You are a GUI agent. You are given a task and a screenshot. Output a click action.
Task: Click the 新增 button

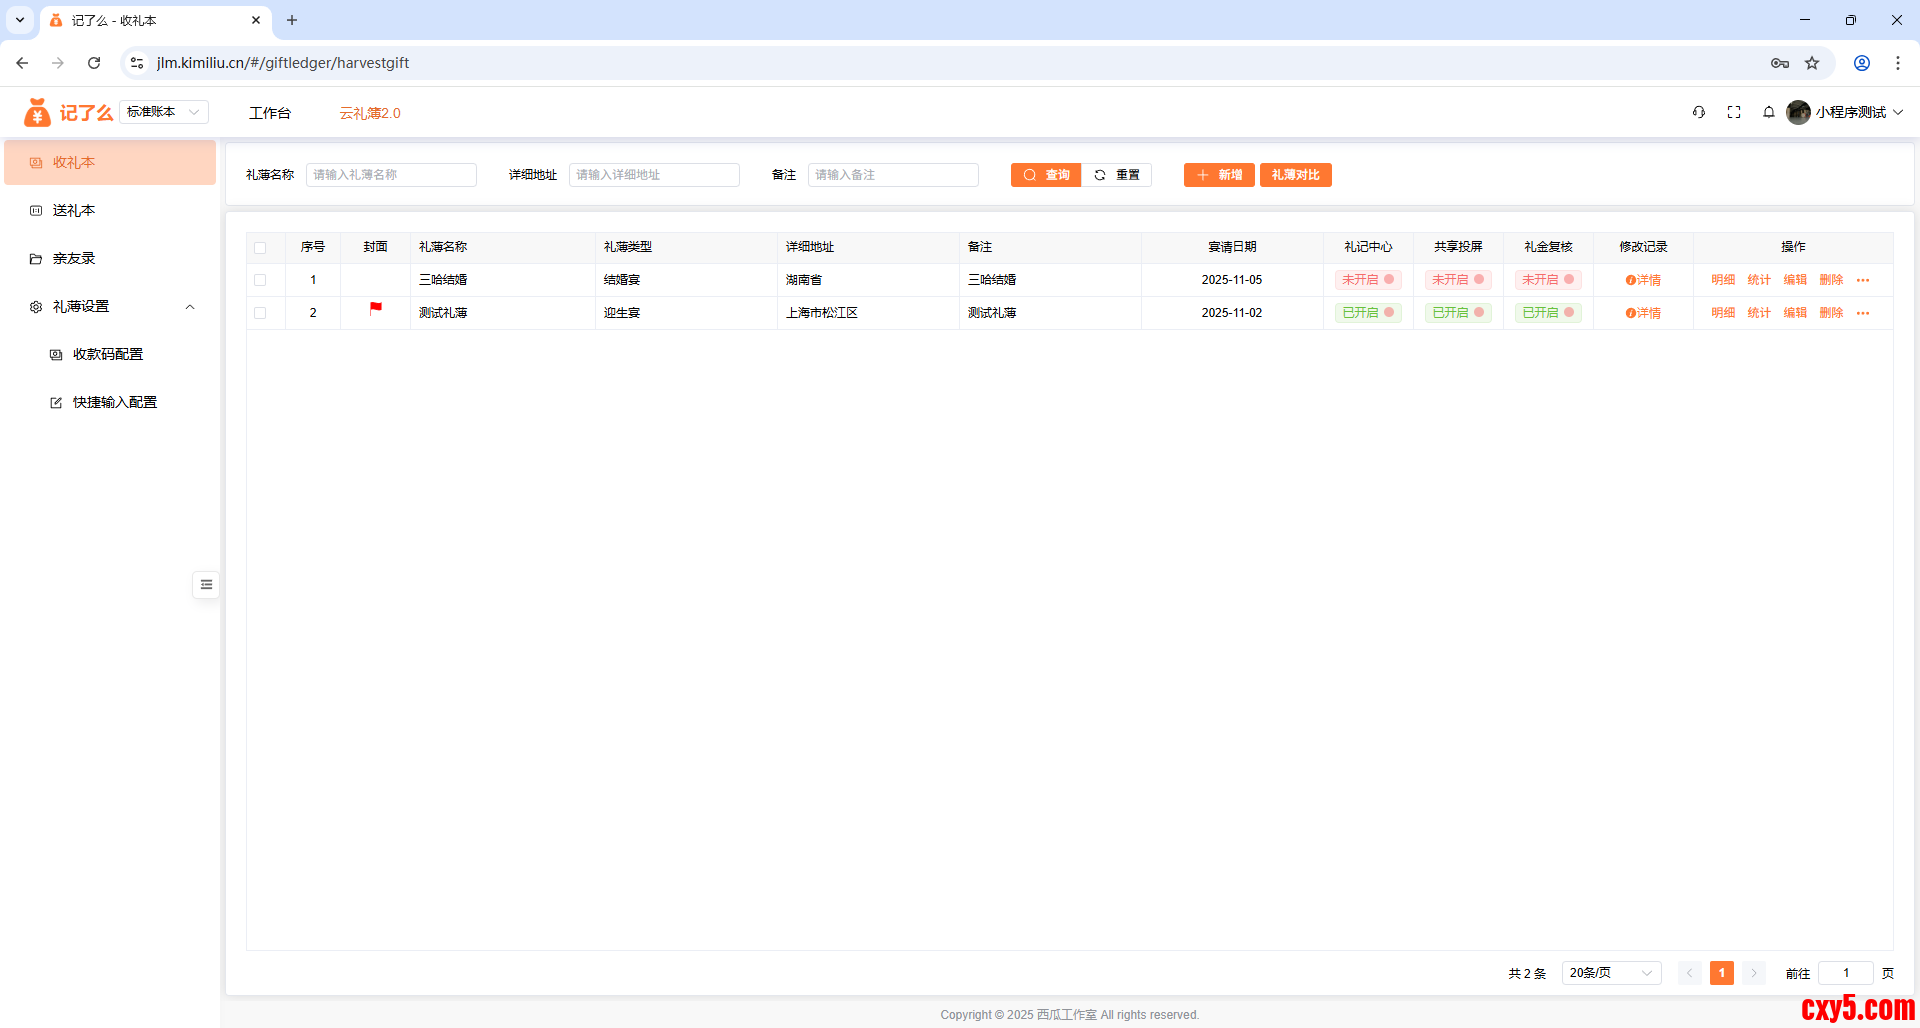pyautogui.click(x=1219, y=175)
